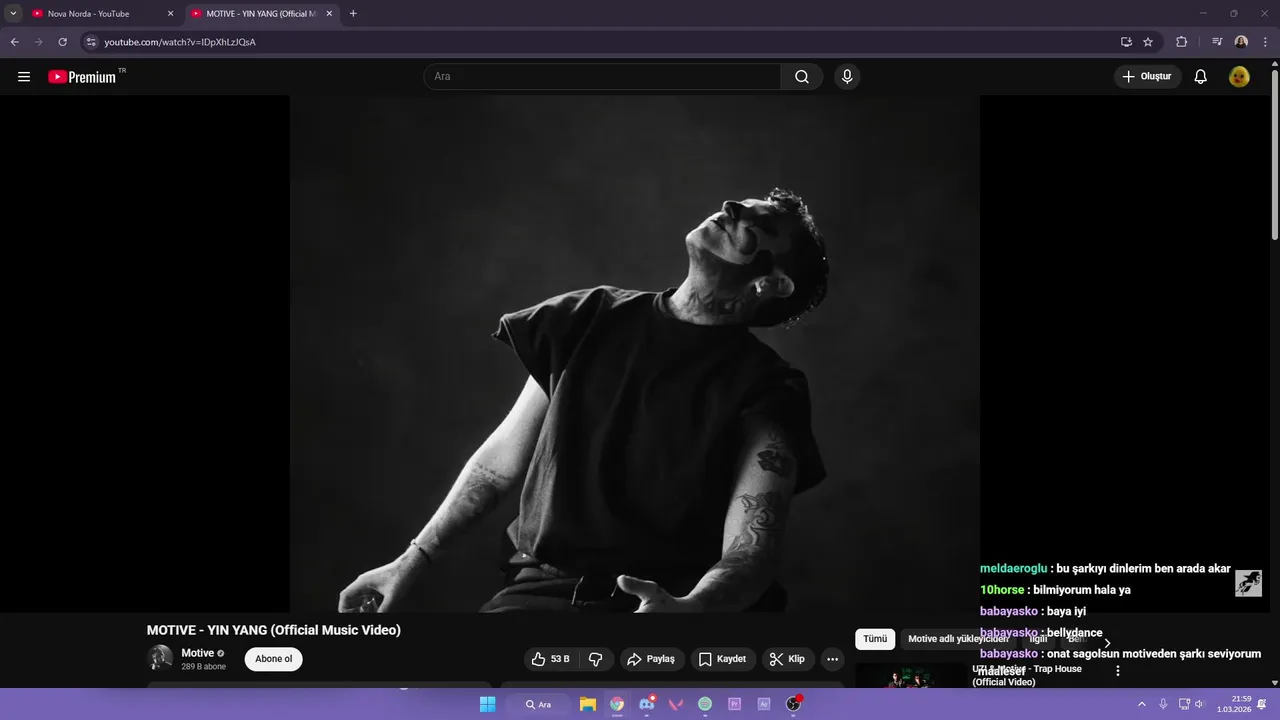The width and height of the screenshot is (1280, 720).
Task: Open the YouTube hamburger guide menu
Action: [x=24, y=77]
